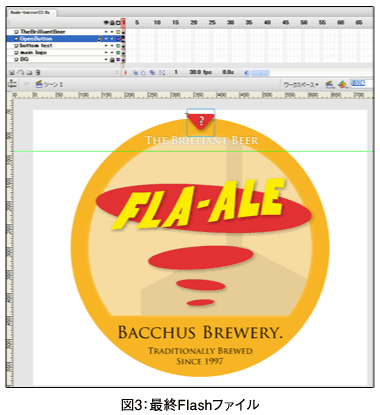Image resolution: width=380 pixels, height=415 pixels.
Task: Open the edit scene dropdown icon
Action: (x=330, y=84)
